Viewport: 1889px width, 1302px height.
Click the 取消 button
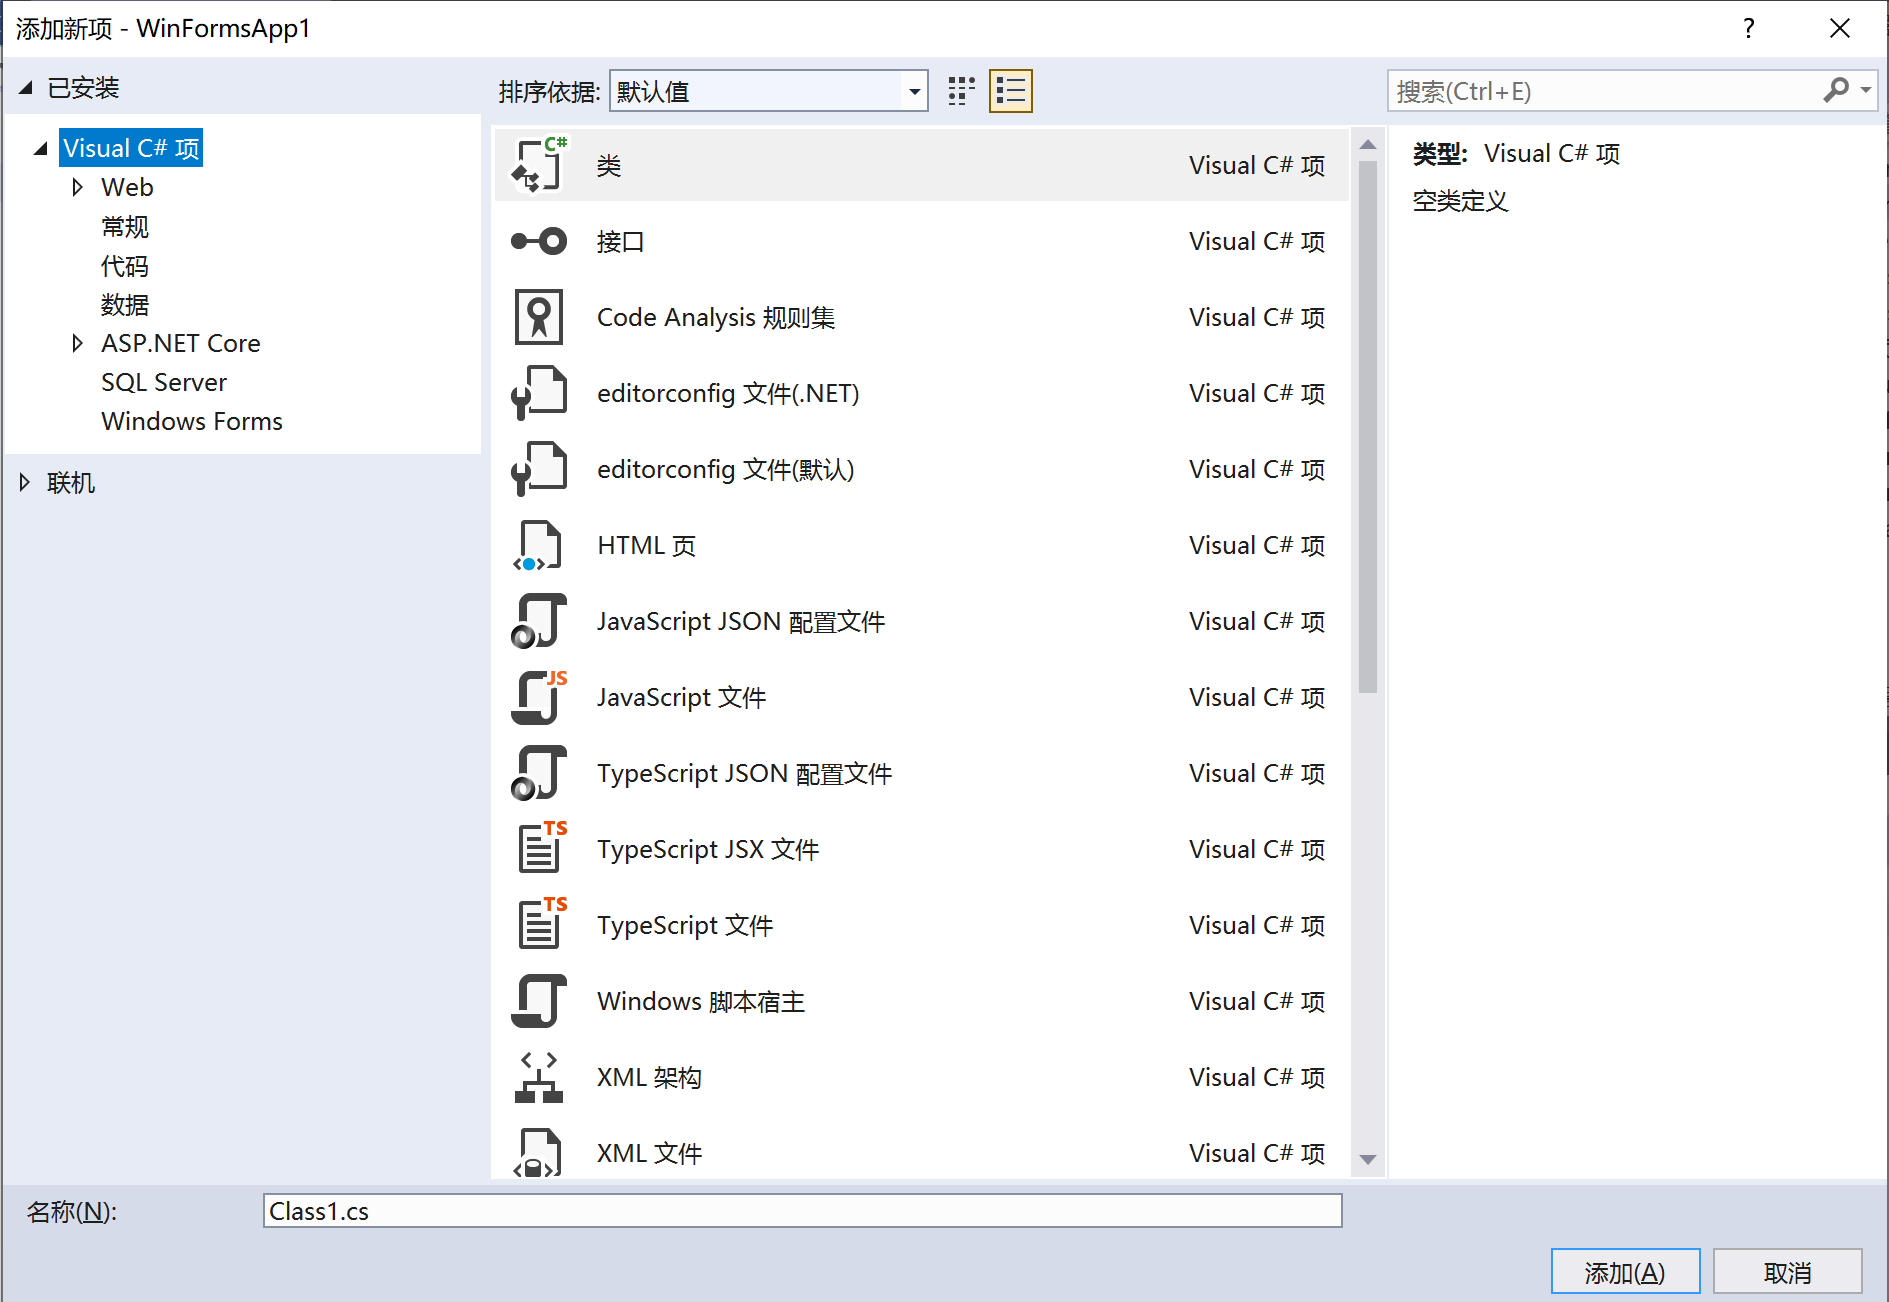click(x=1787, y=1272)
